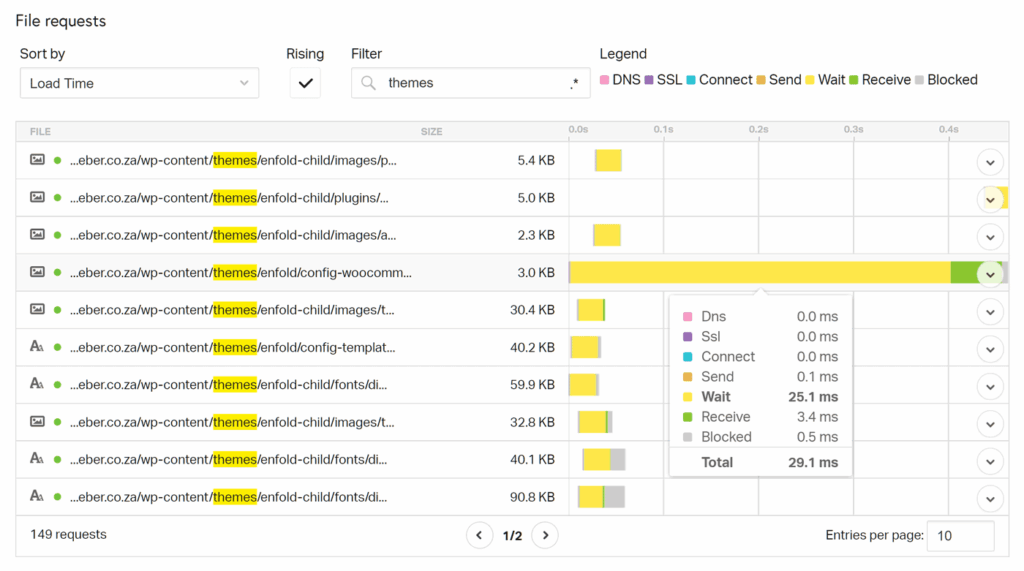The width and height of the screenshot is (1024, 571).
Task: Expand the config-woocomm 3.0 KB row
Action: [990, 274]
